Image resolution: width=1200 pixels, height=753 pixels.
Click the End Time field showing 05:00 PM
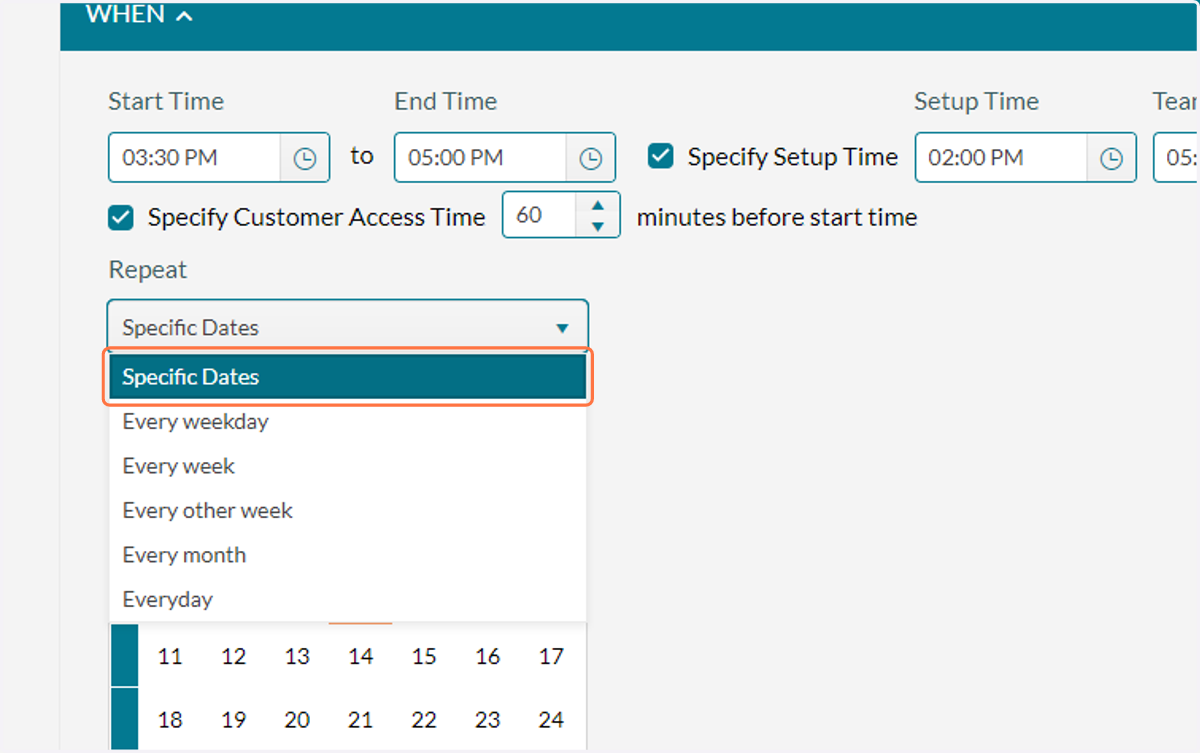(480, 158)
